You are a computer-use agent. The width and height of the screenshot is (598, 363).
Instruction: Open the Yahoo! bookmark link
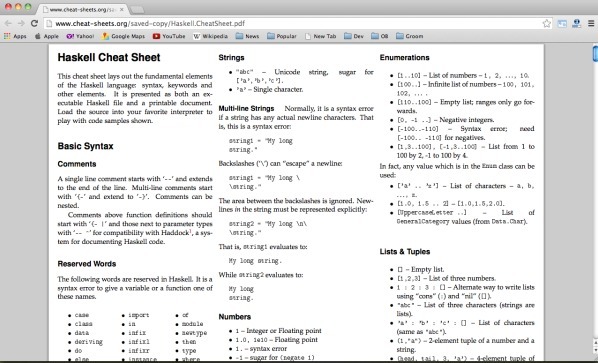tap(80, 36)
